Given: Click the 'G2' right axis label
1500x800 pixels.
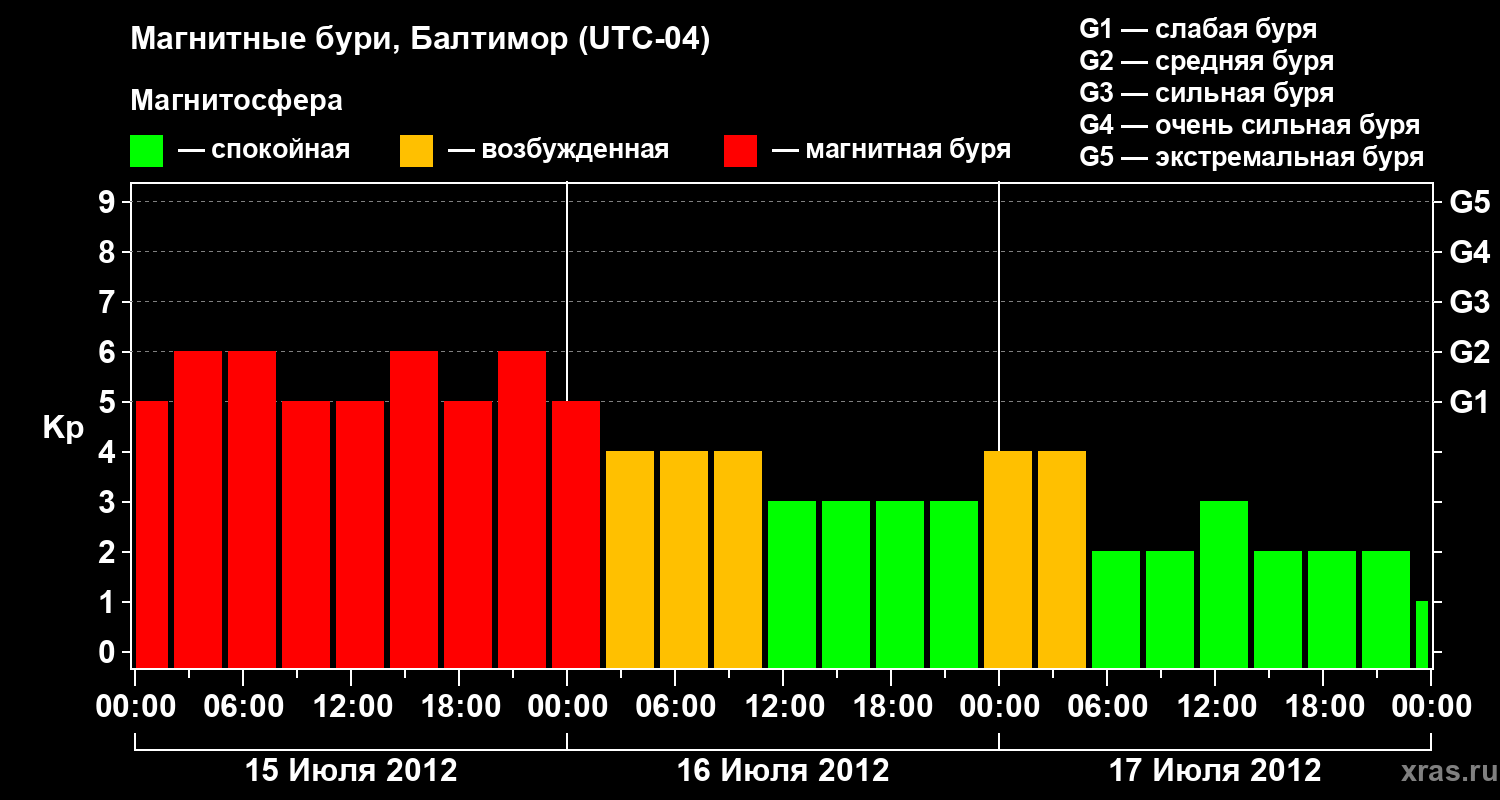Looking at the screenshot, I should tap(1469, 352).
